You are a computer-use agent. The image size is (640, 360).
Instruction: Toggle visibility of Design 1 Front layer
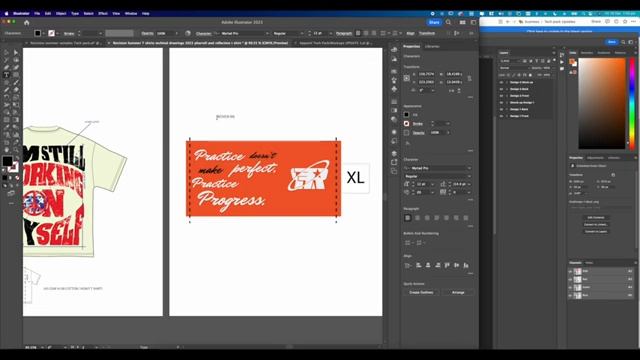[x=501, y=116]
